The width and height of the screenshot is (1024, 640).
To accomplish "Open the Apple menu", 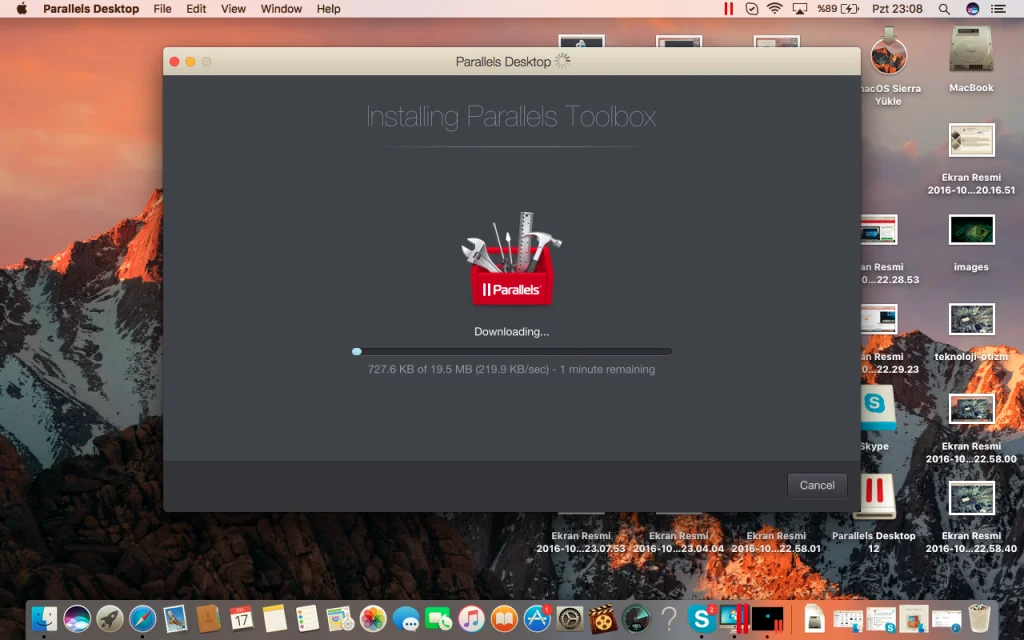I will tap(21, 9).
